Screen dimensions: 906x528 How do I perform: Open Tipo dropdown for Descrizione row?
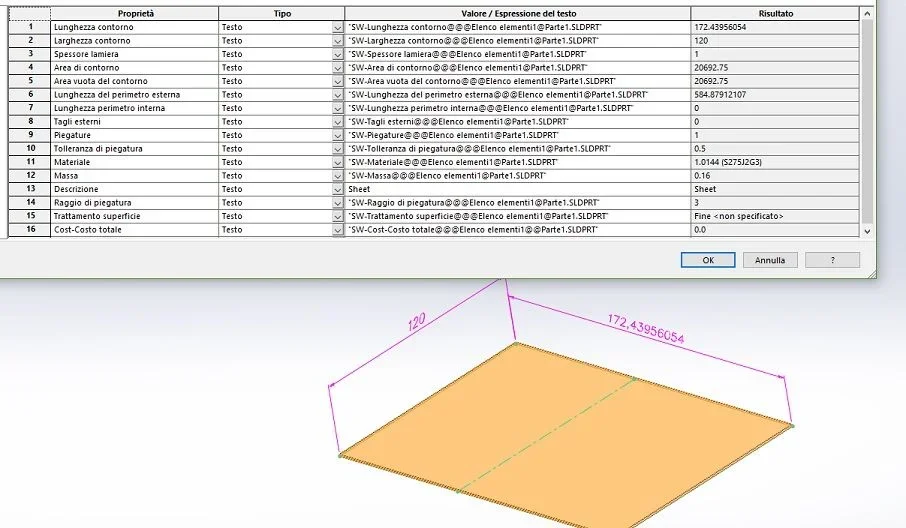(338, 189)
